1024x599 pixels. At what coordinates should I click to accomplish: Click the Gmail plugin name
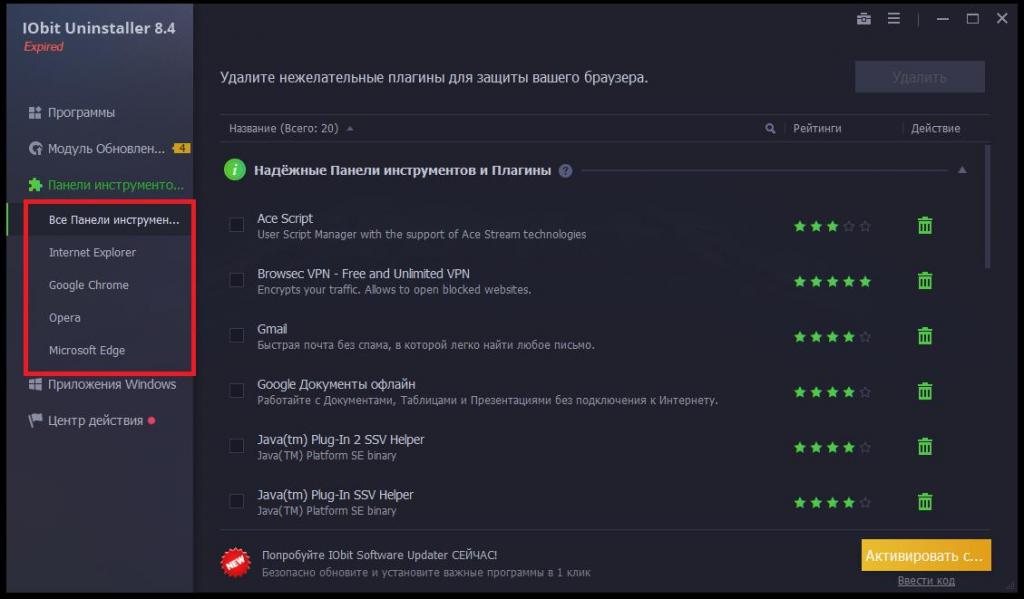click(x=272, y=329)
